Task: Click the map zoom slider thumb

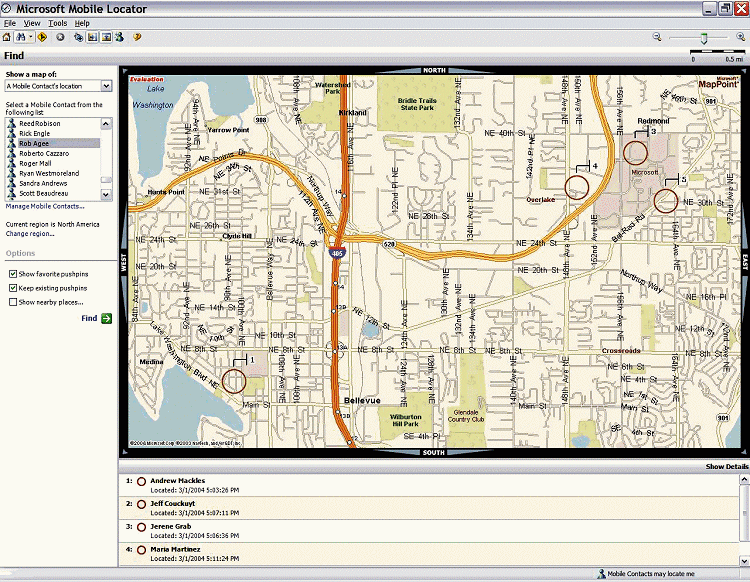Action: pyautogui.click(x=704, y=38)
